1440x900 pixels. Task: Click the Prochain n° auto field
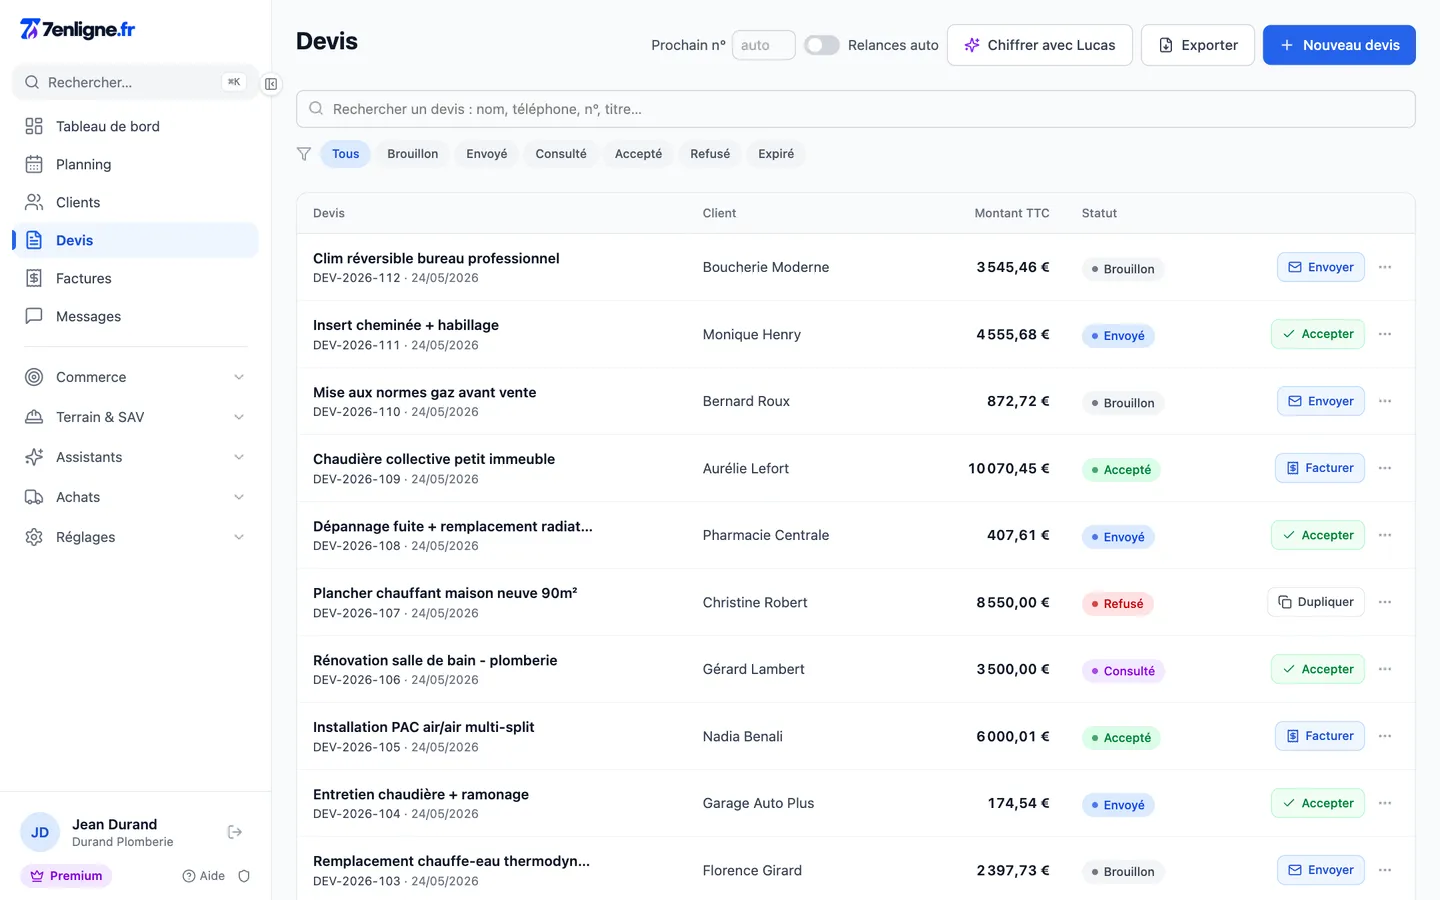pos(764,45)
